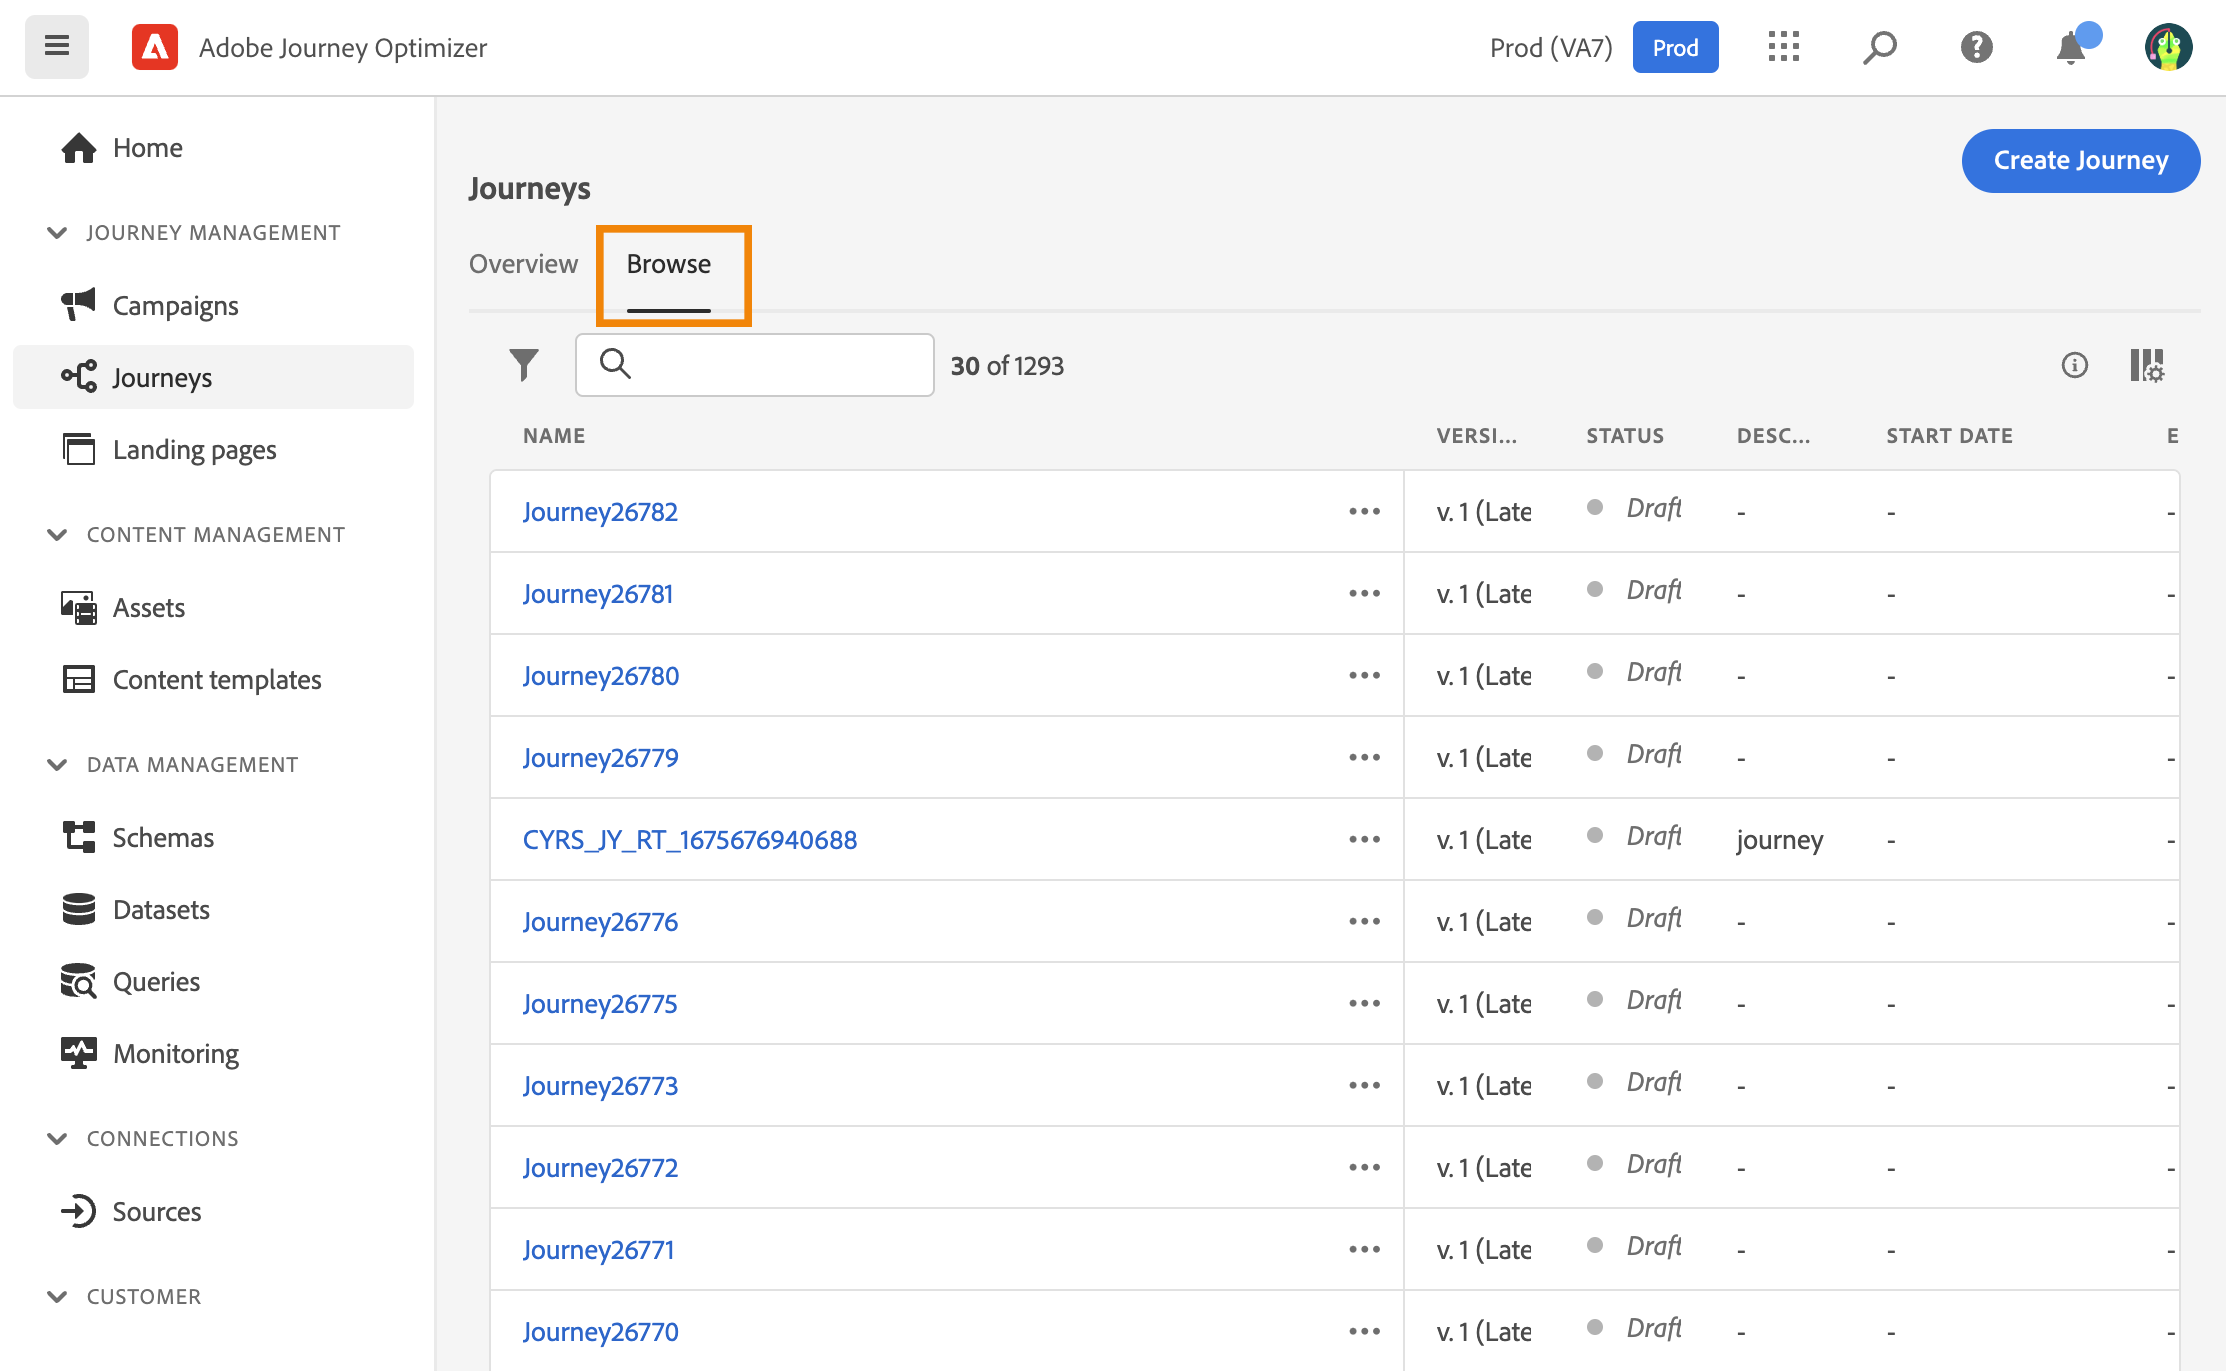This screenshot has height=1371, width=2226.
Task: Open the hamburger navigation menu
Action: 57,47
